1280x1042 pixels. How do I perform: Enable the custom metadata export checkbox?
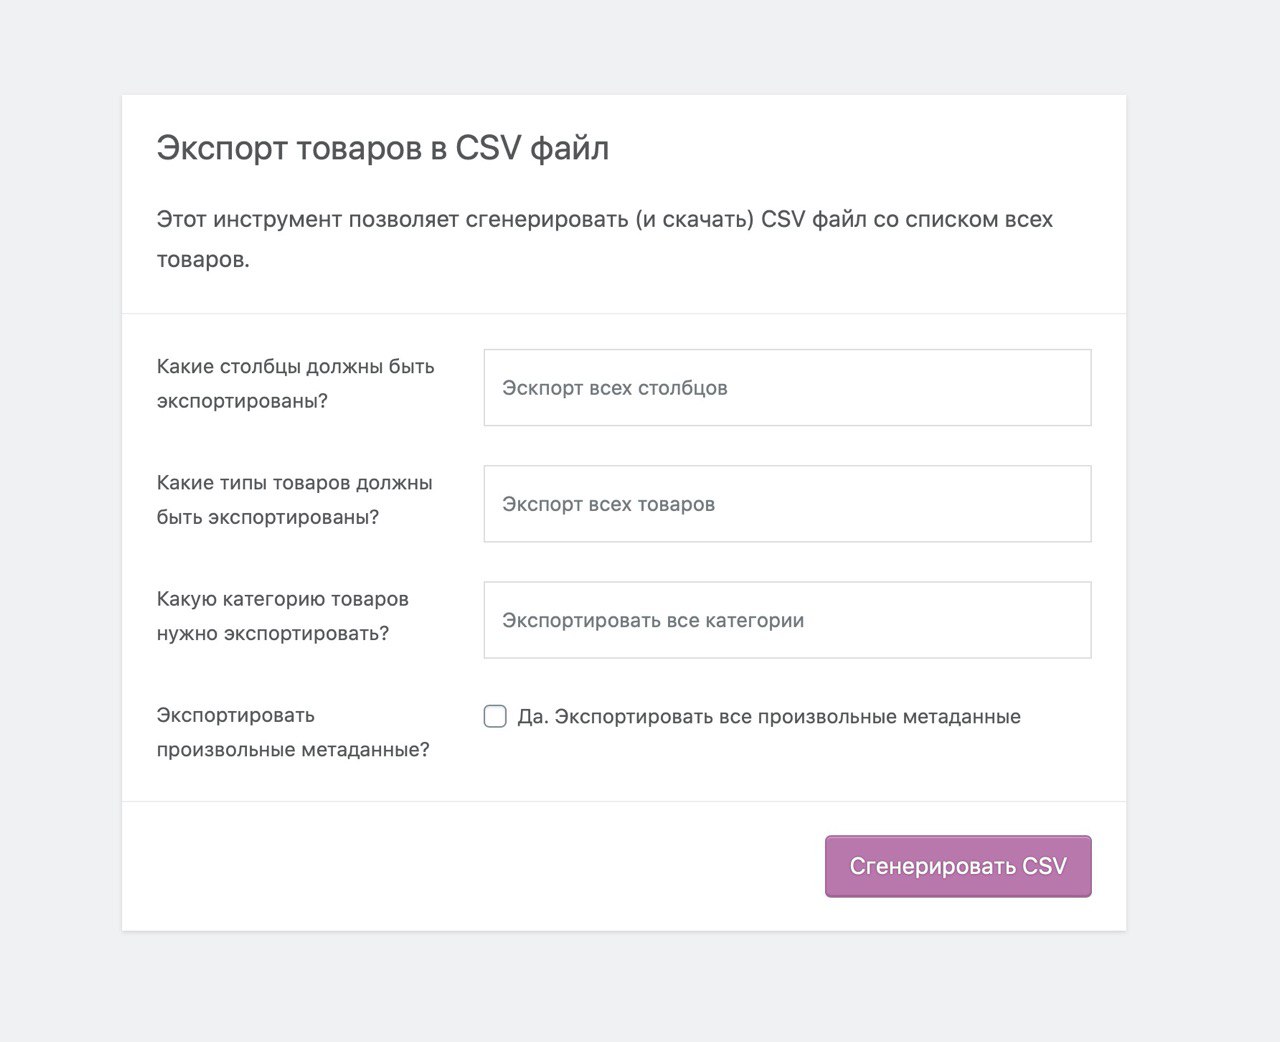(x=495, y=716)
